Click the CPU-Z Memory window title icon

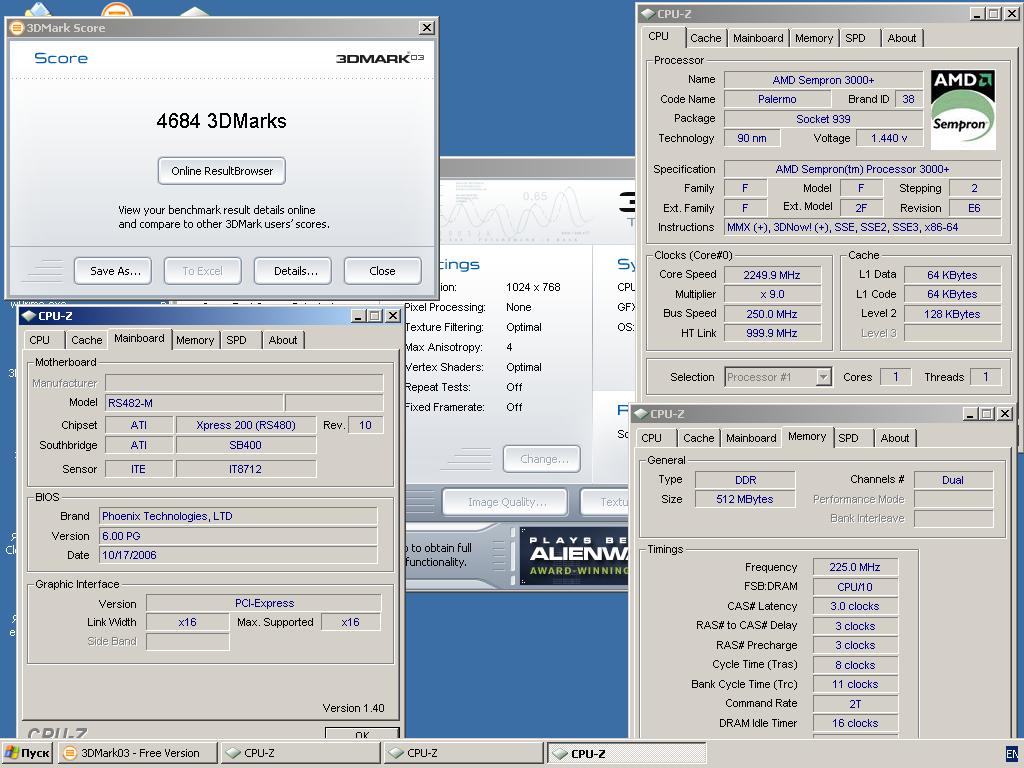point(641,414)
